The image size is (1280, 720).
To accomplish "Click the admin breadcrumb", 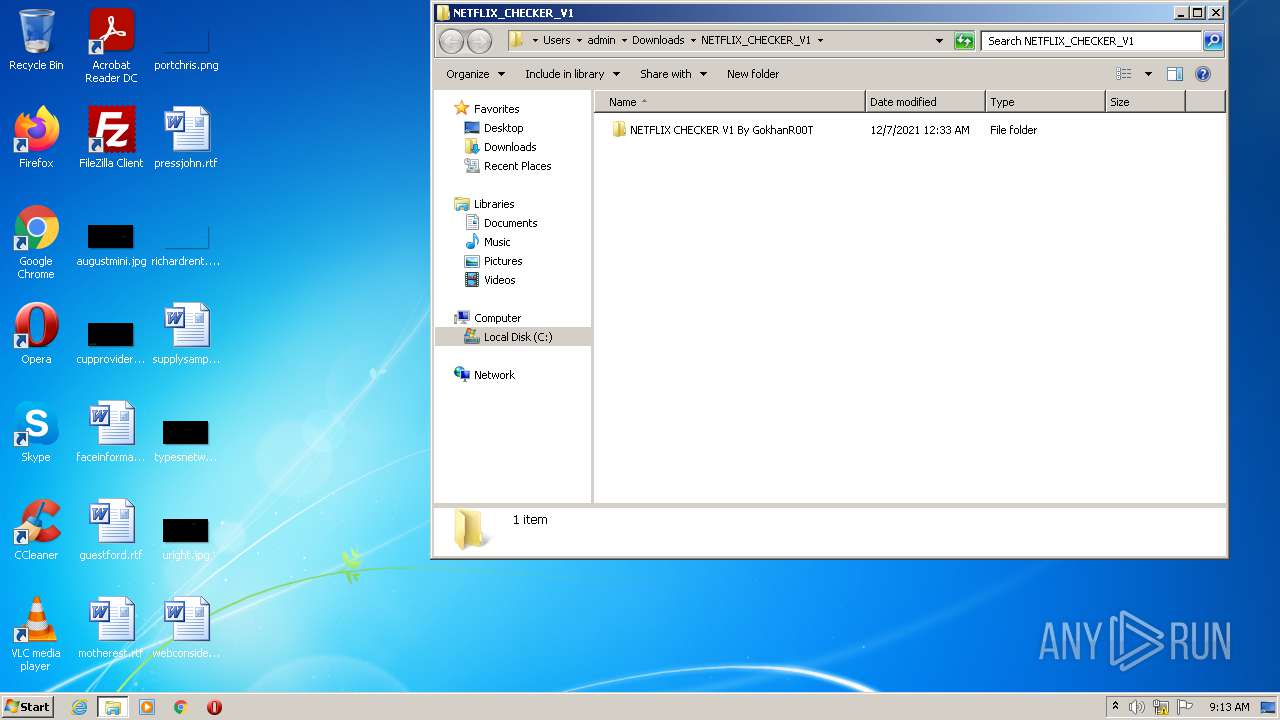I will point(601,41).
